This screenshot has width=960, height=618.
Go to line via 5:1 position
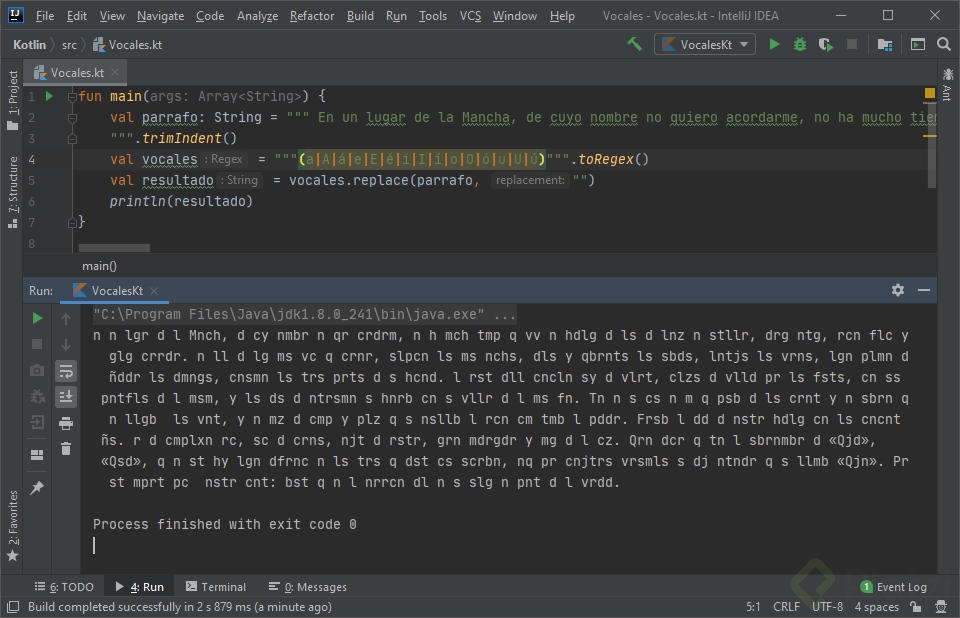pos(753,606)
